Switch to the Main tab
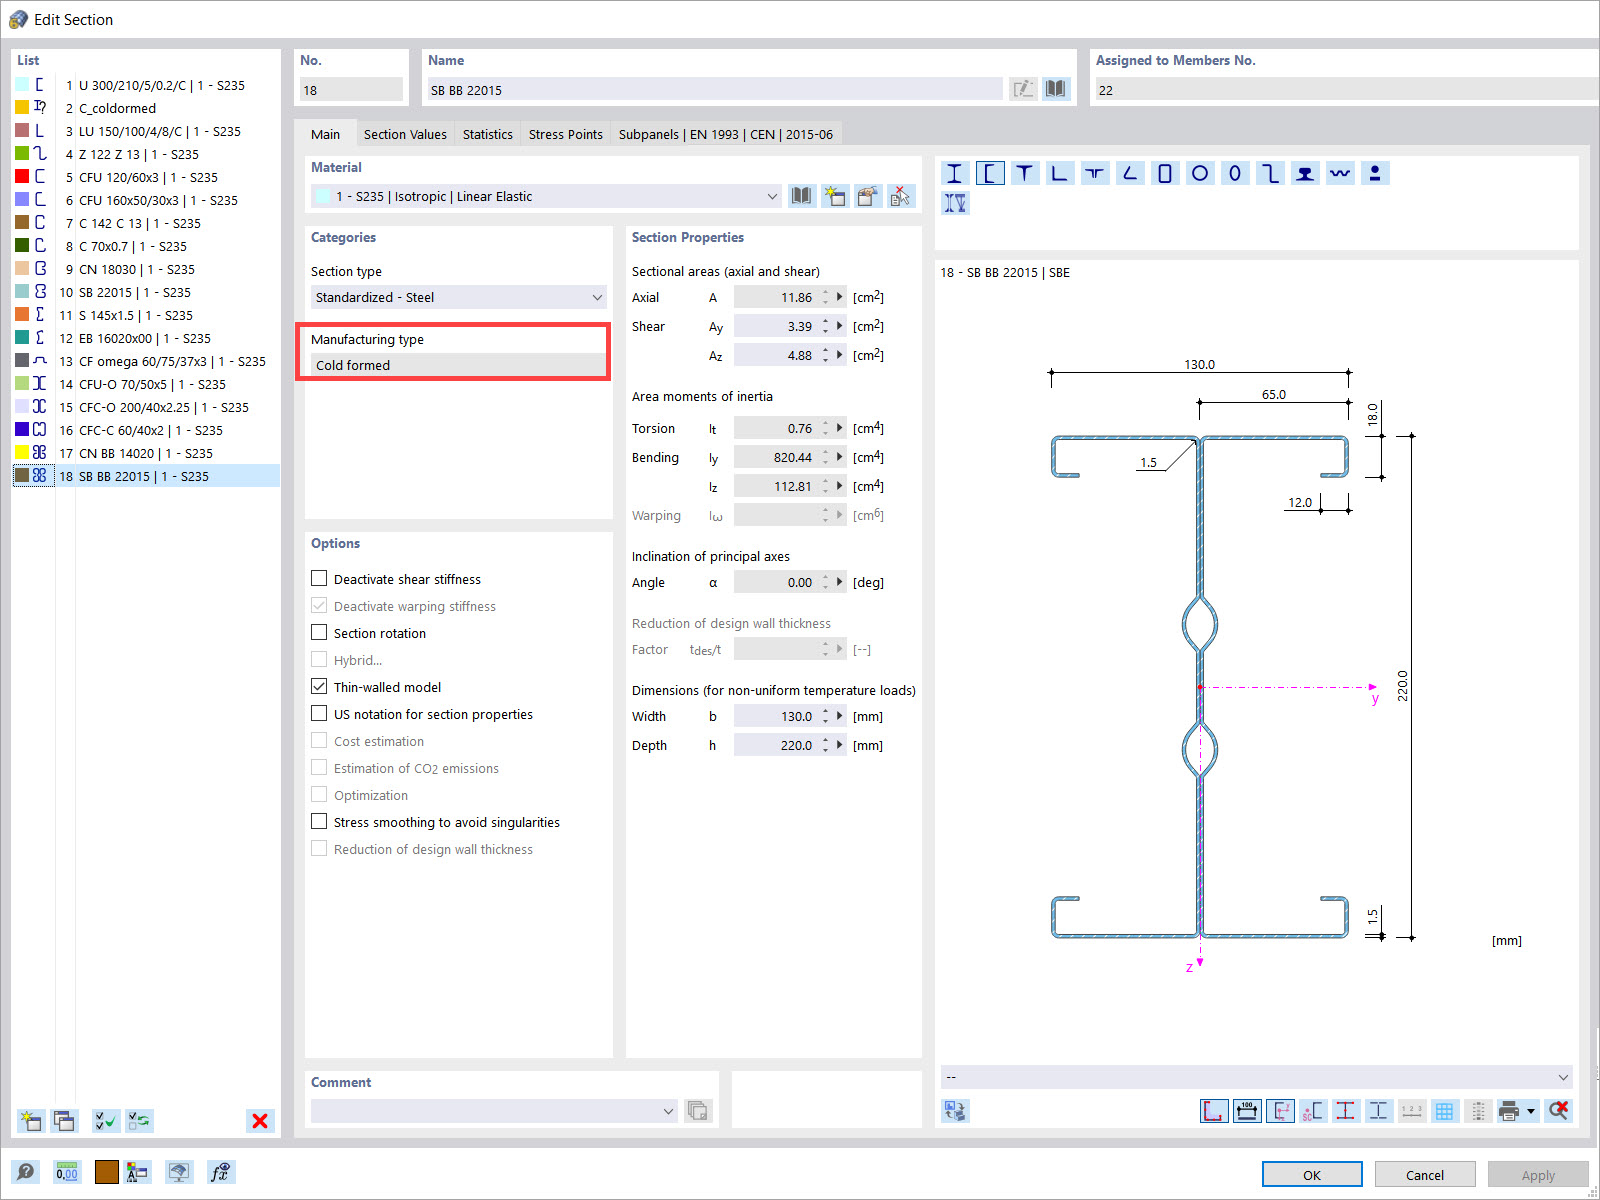Screen dimensions: 1600x1200 click(x=325, y=134)
